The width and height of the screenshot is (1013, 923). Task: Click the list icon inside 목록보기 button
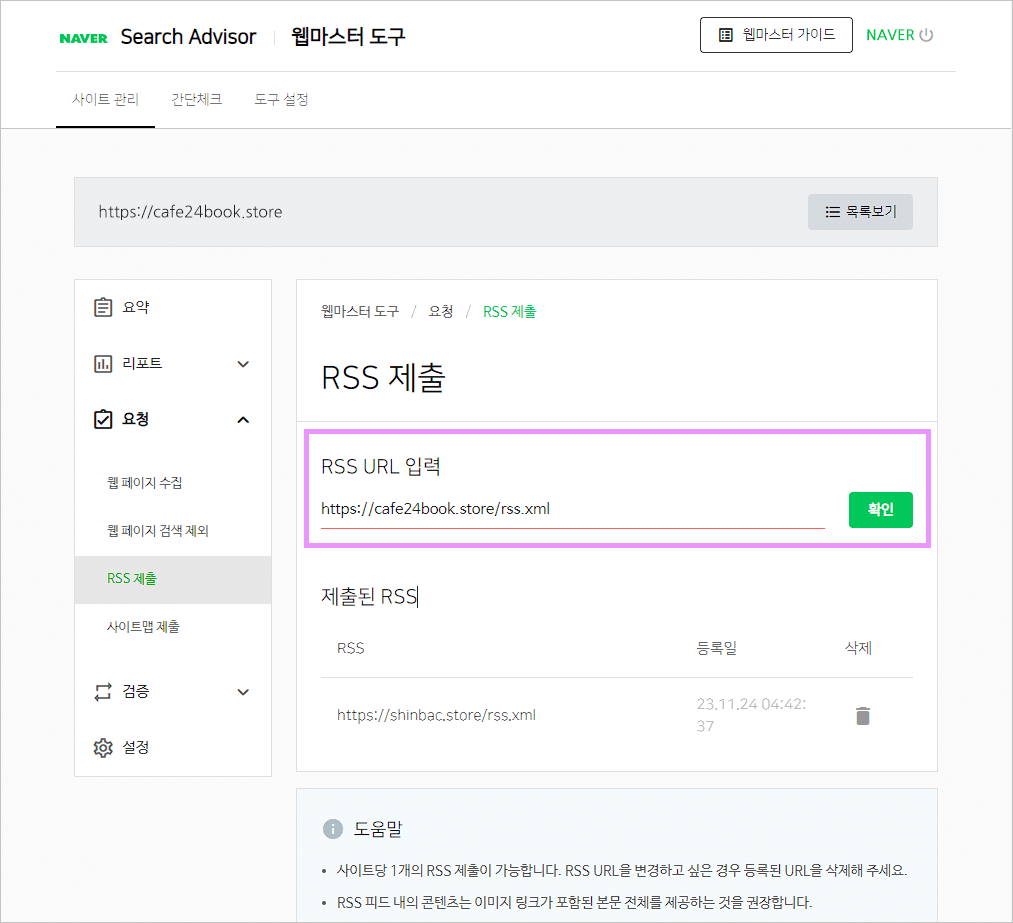[x=832, y=211]
